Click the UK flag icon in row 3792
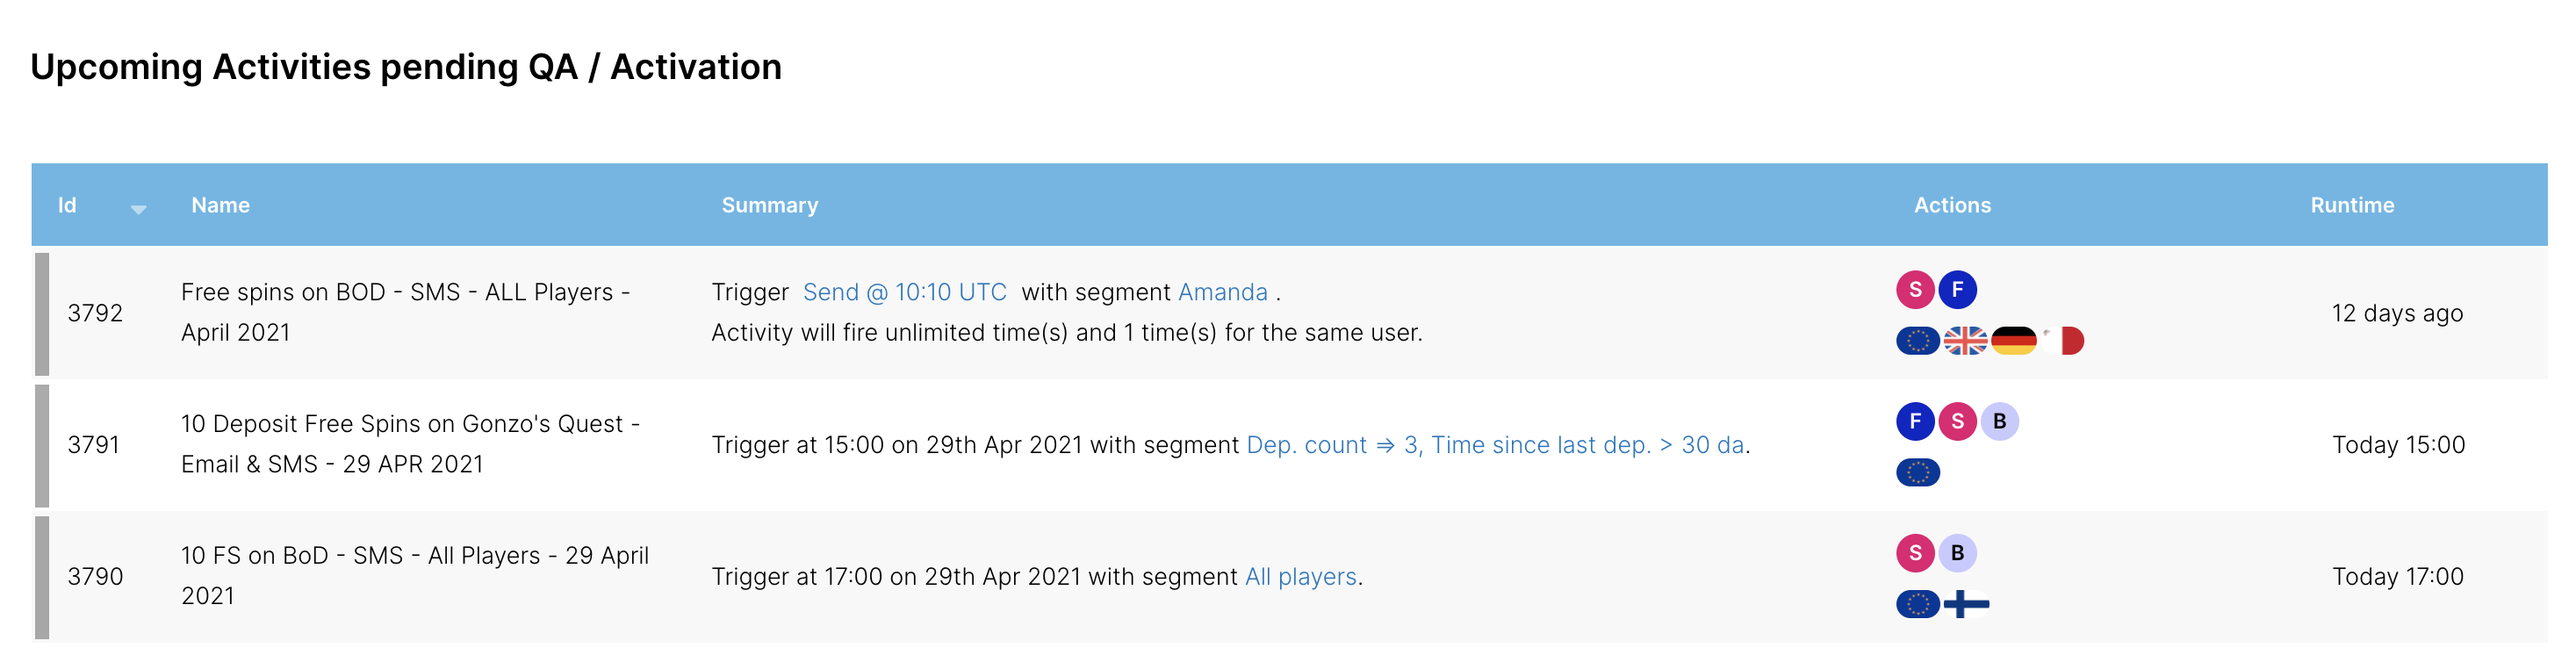This screenshot has width=2576, height=648. coord(1965,341)
